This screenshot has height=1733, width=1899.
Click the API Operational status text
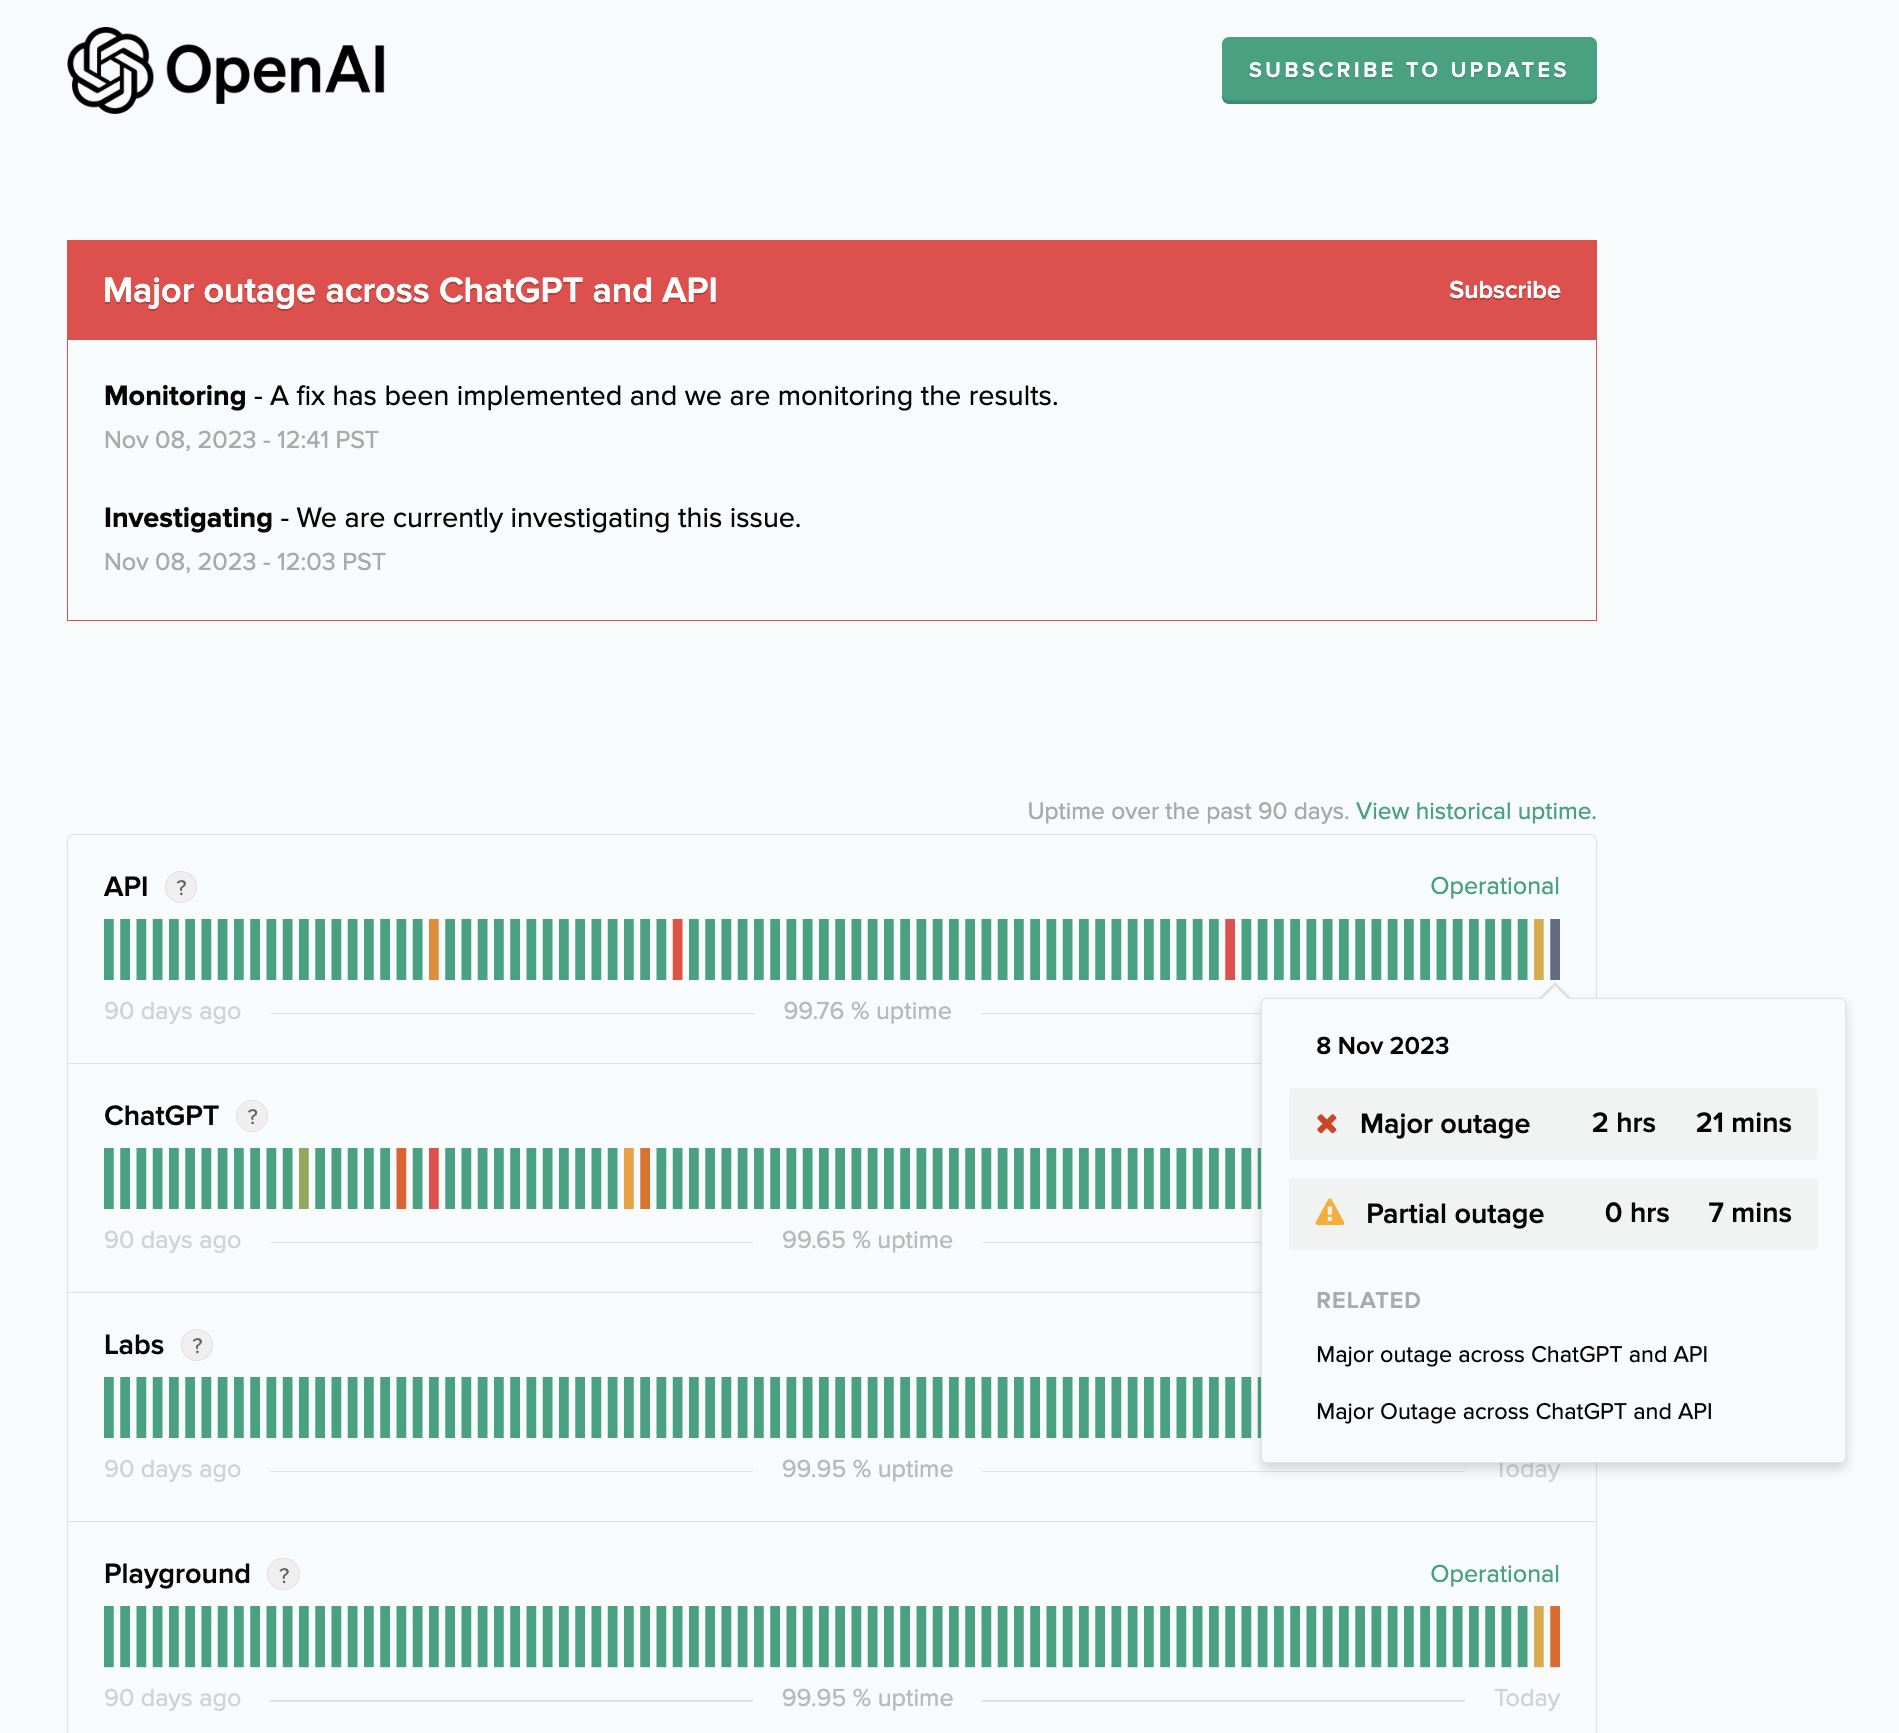1494,886
